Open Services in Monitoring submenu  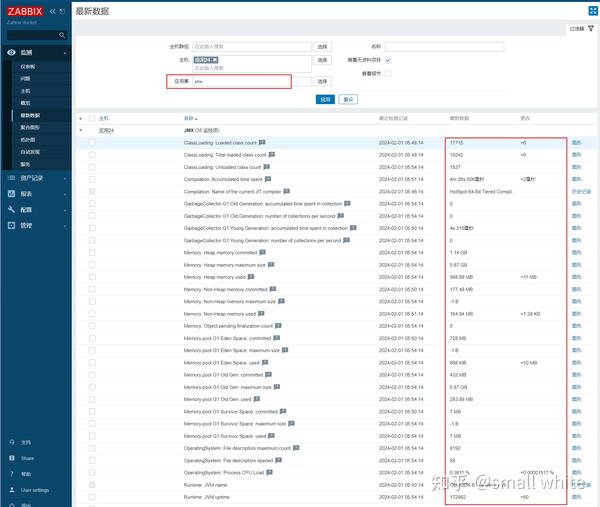click(x=25, y=164)
